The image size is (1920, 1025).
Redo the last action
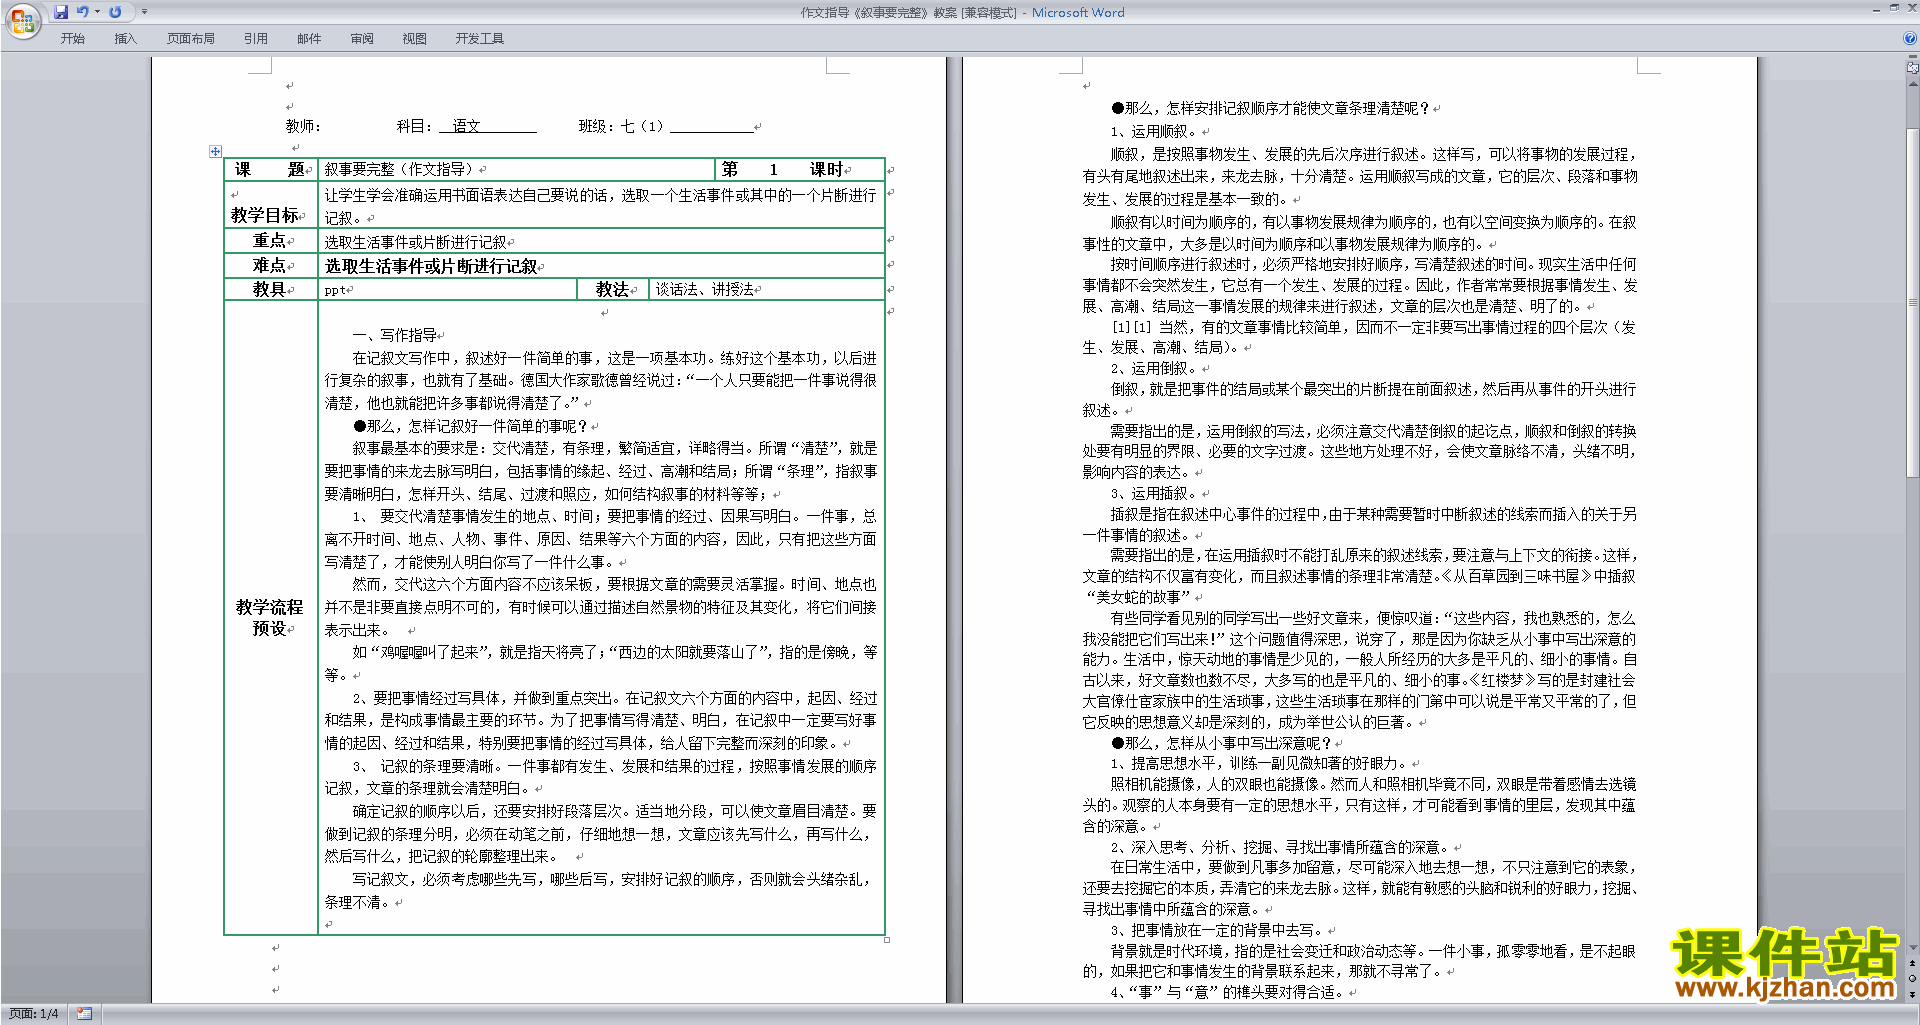(115, 12)
